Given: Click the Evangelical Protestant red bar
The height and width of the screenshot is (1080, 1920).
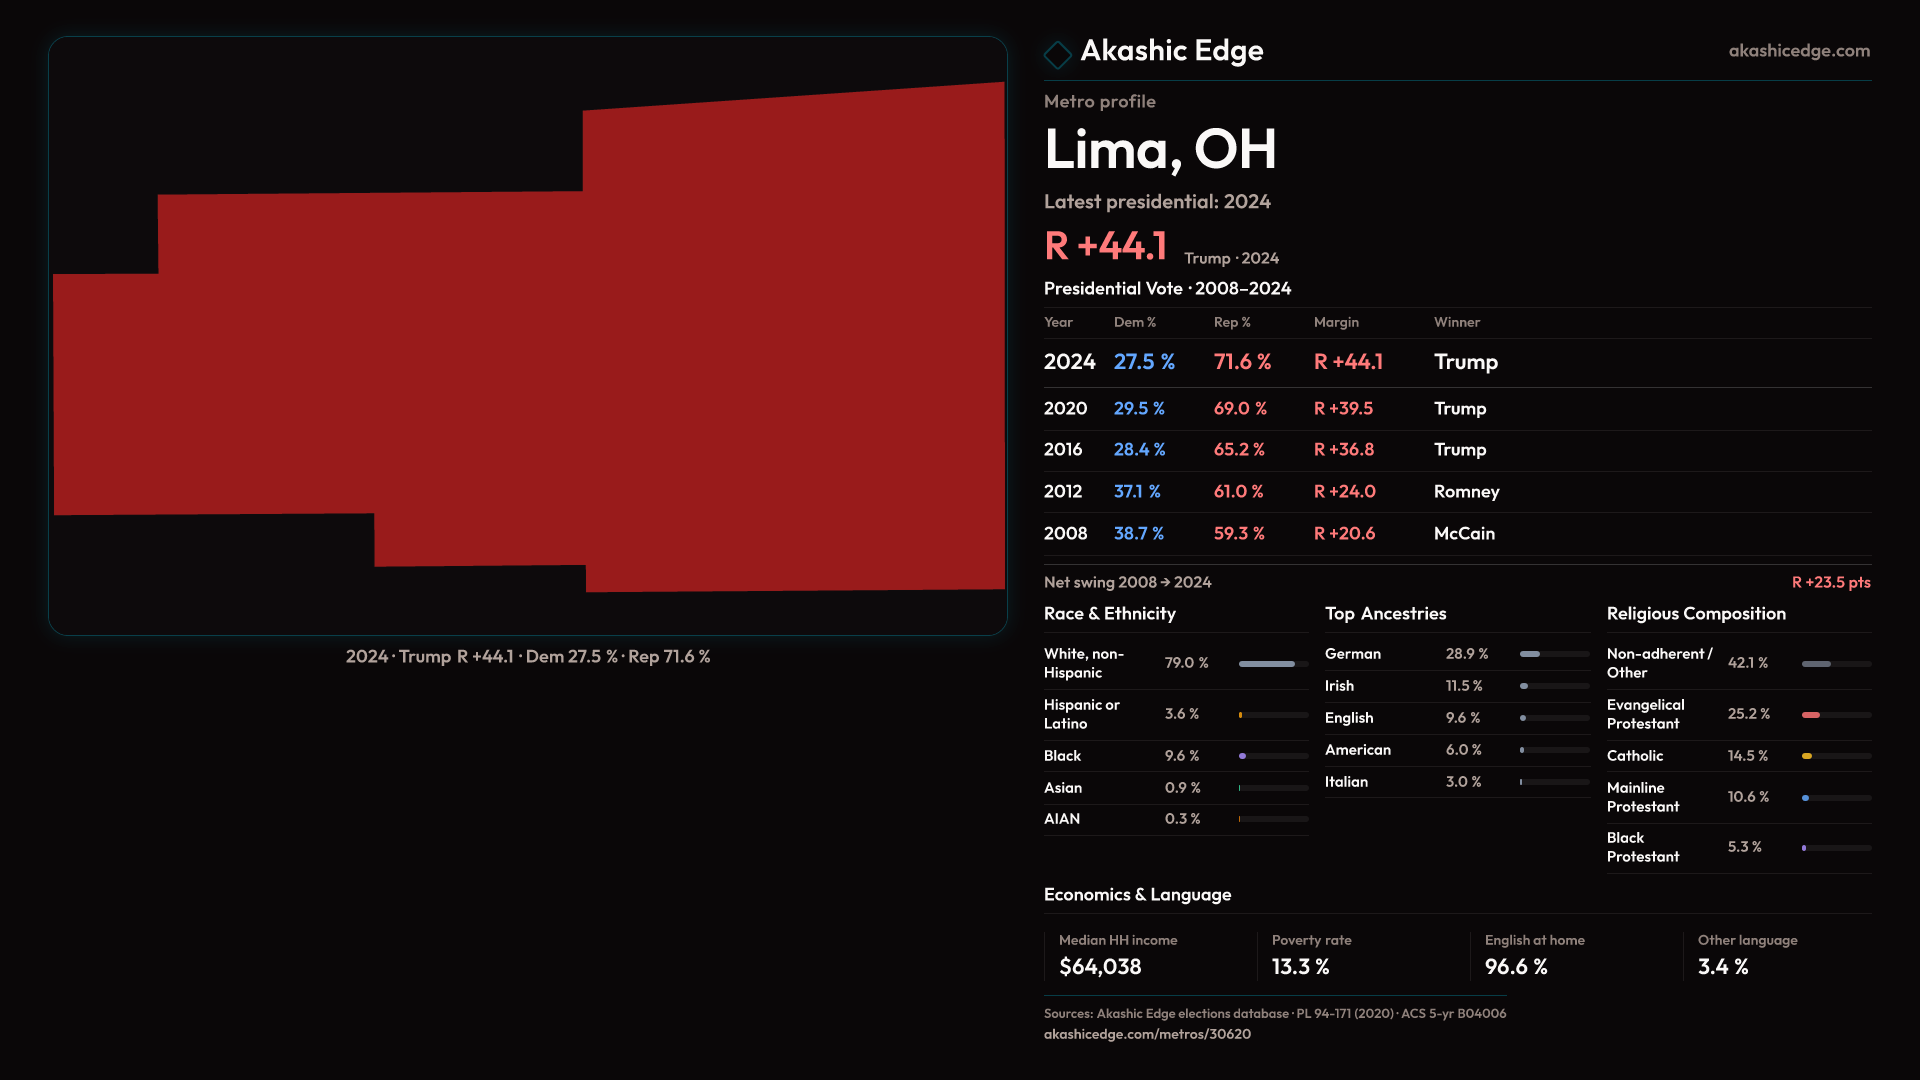Looking at the screenshot, I should (x=1811, y=715).
